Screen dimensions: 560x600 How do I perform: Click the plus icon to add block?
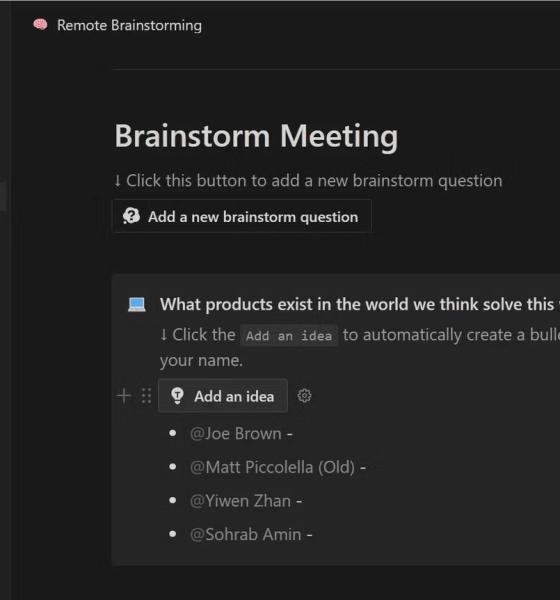click(x=124, y=396)
